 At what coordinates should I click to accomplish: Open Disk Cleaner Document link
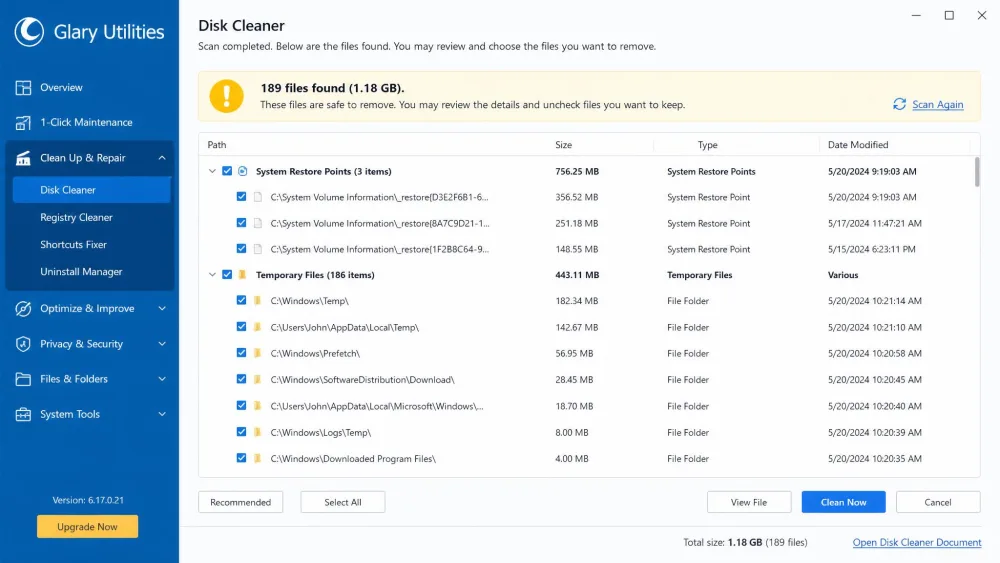click(x=916, y=543)
